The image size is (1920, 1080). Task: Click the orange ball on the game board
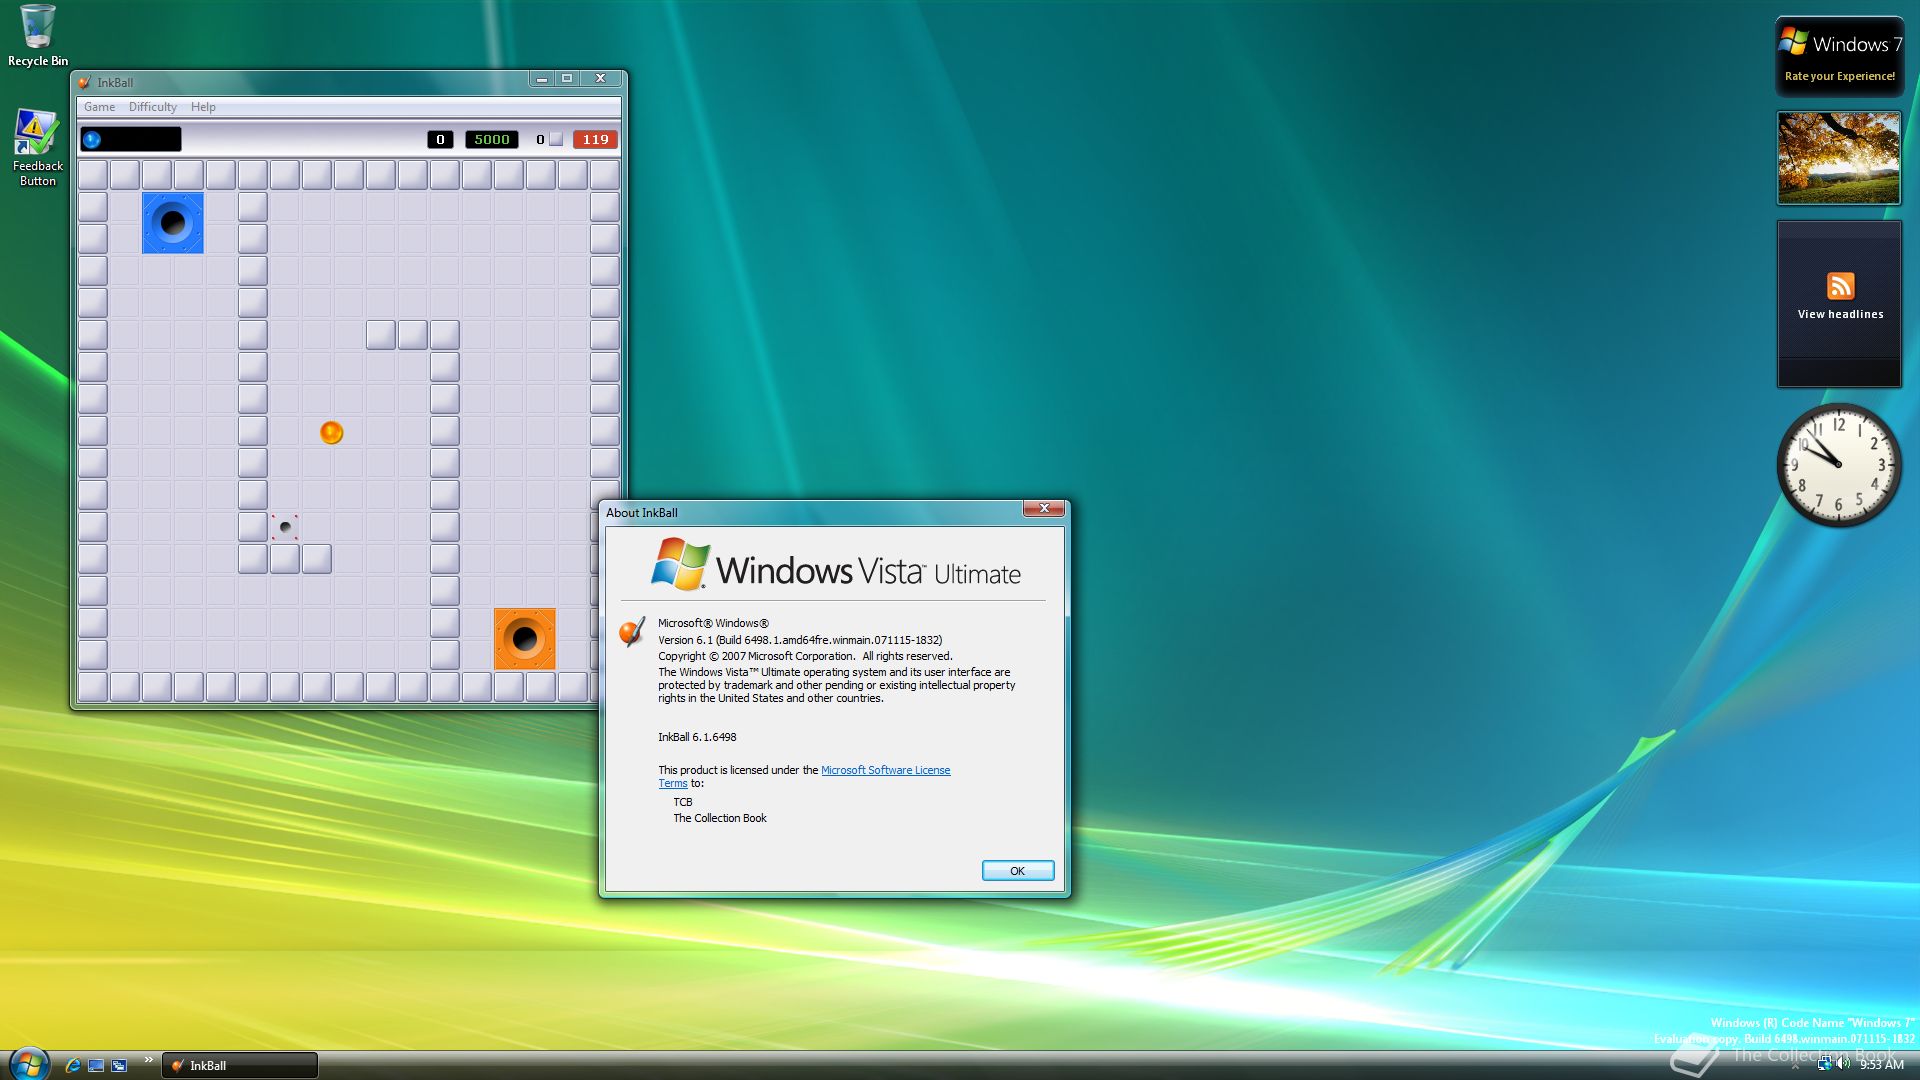[331, 432]
